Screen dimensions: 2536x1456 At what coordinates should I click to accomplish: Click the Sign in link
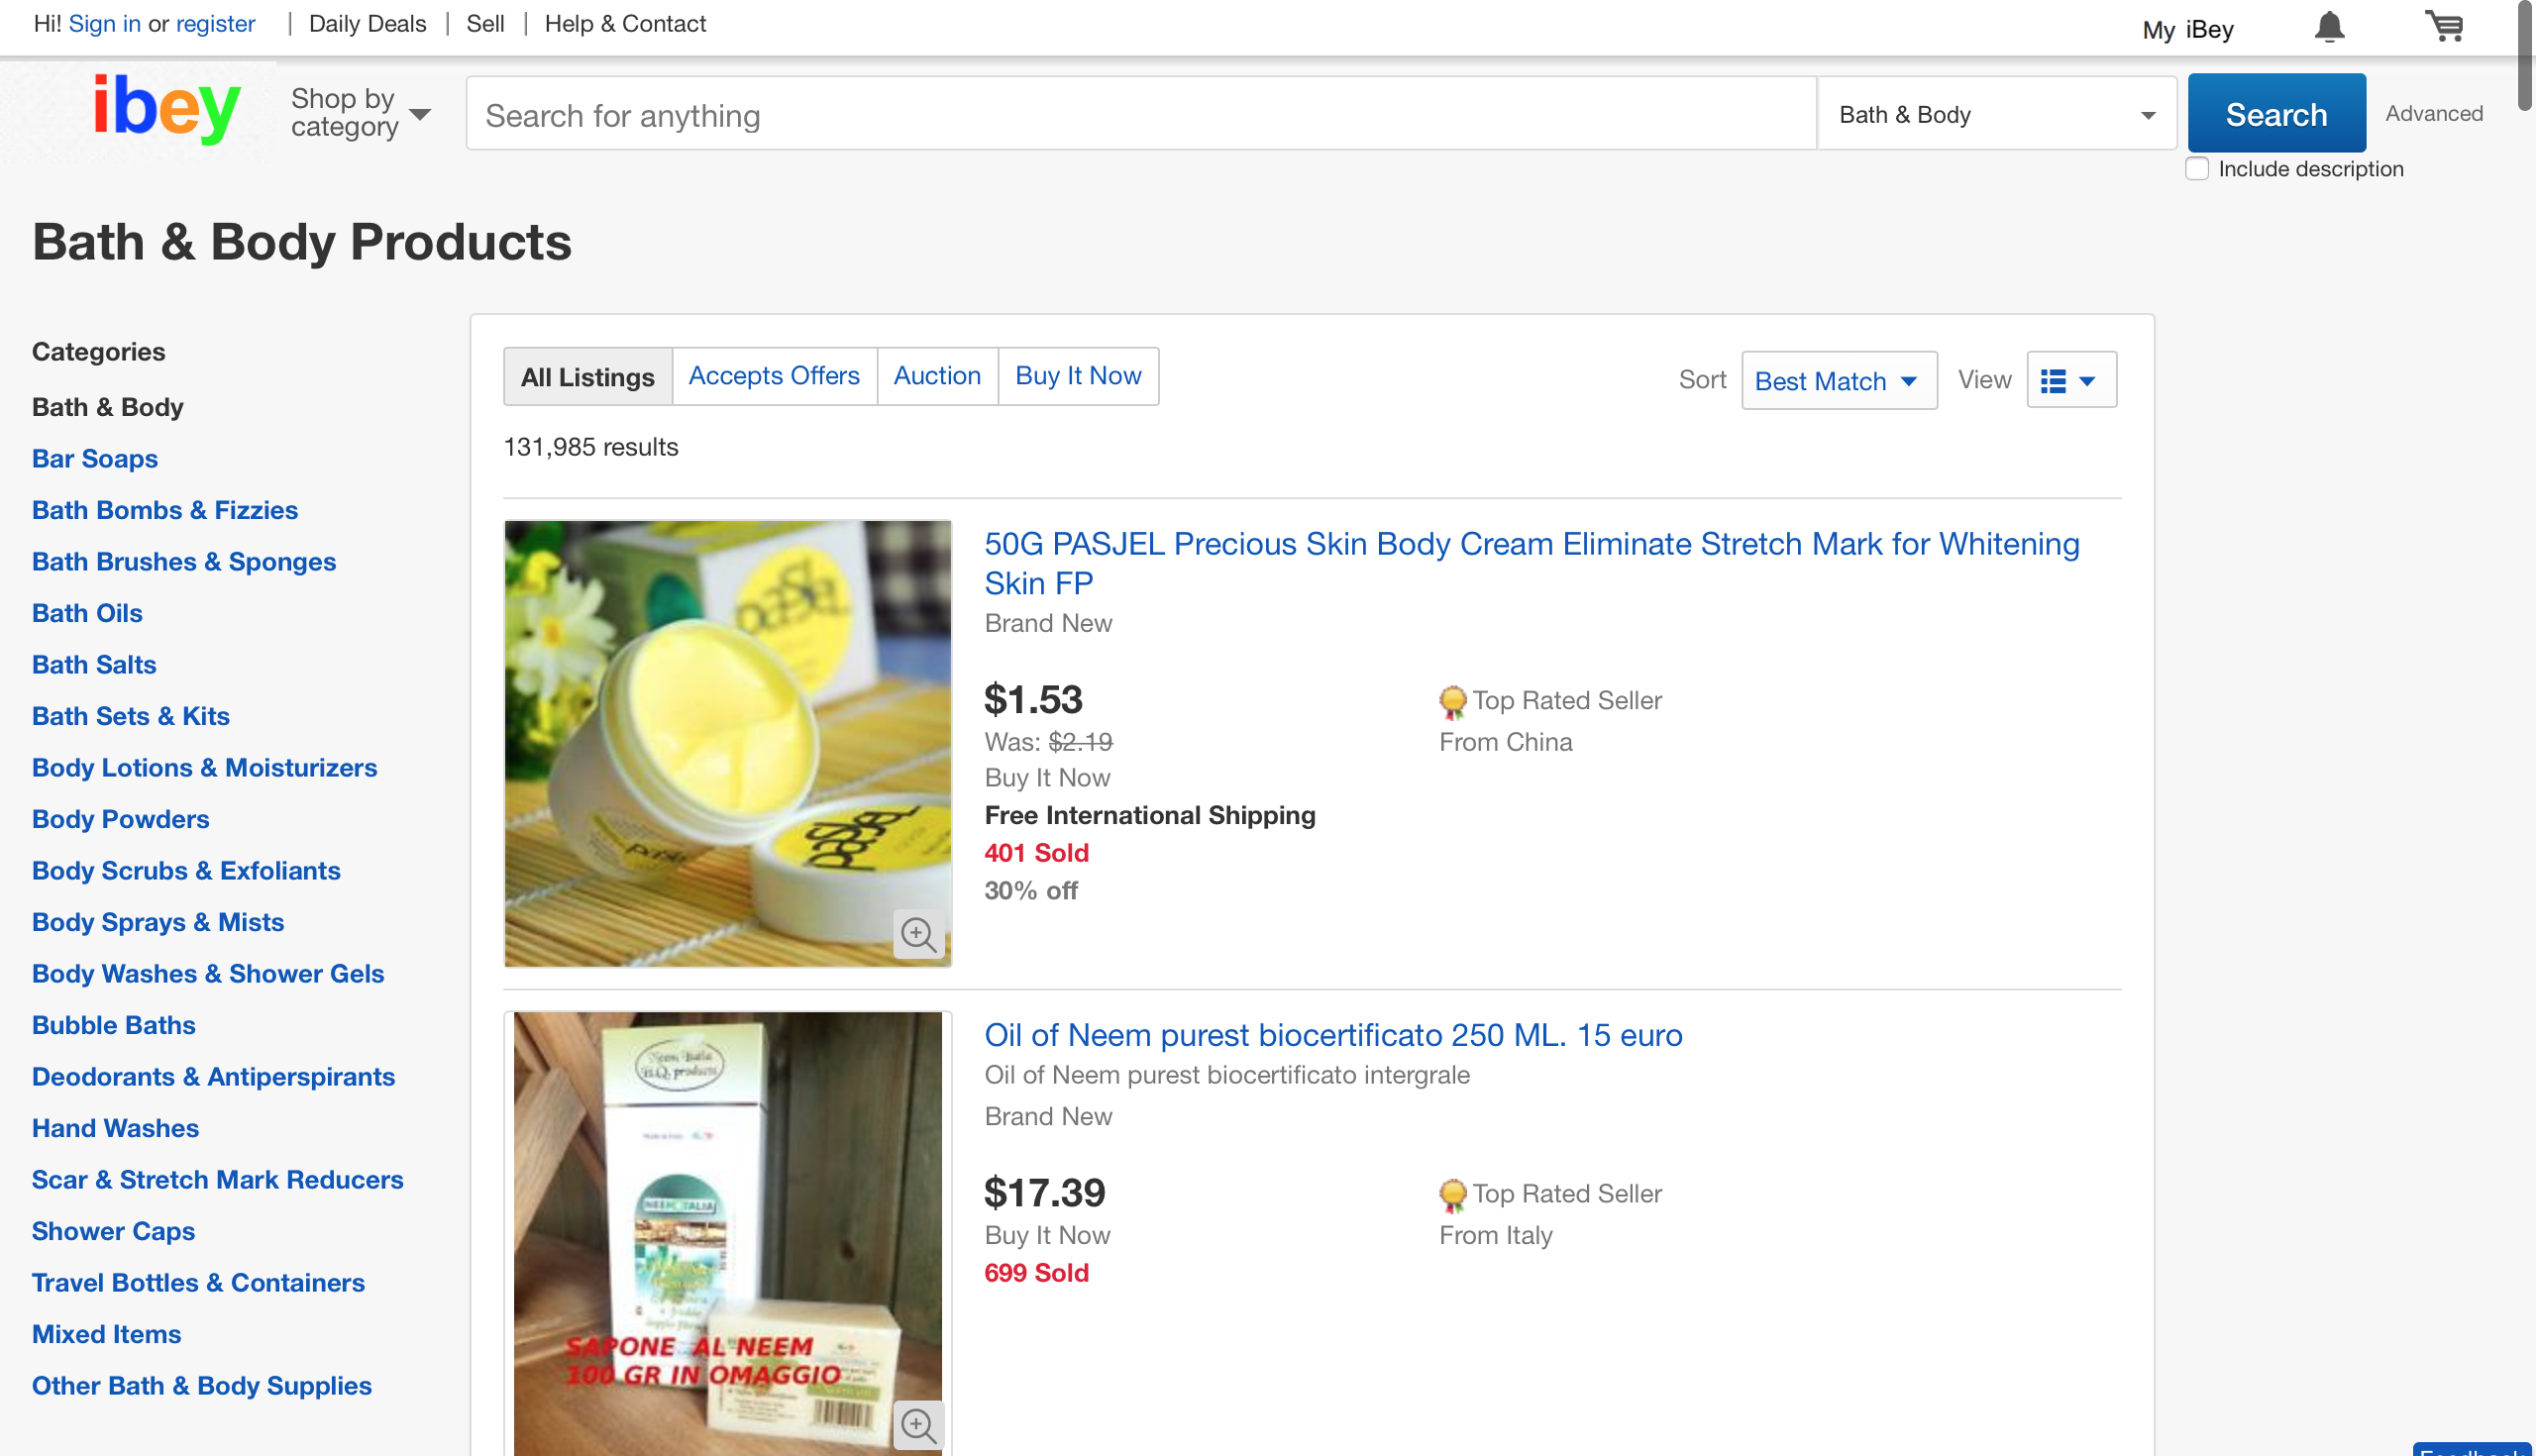pos(104,24)
